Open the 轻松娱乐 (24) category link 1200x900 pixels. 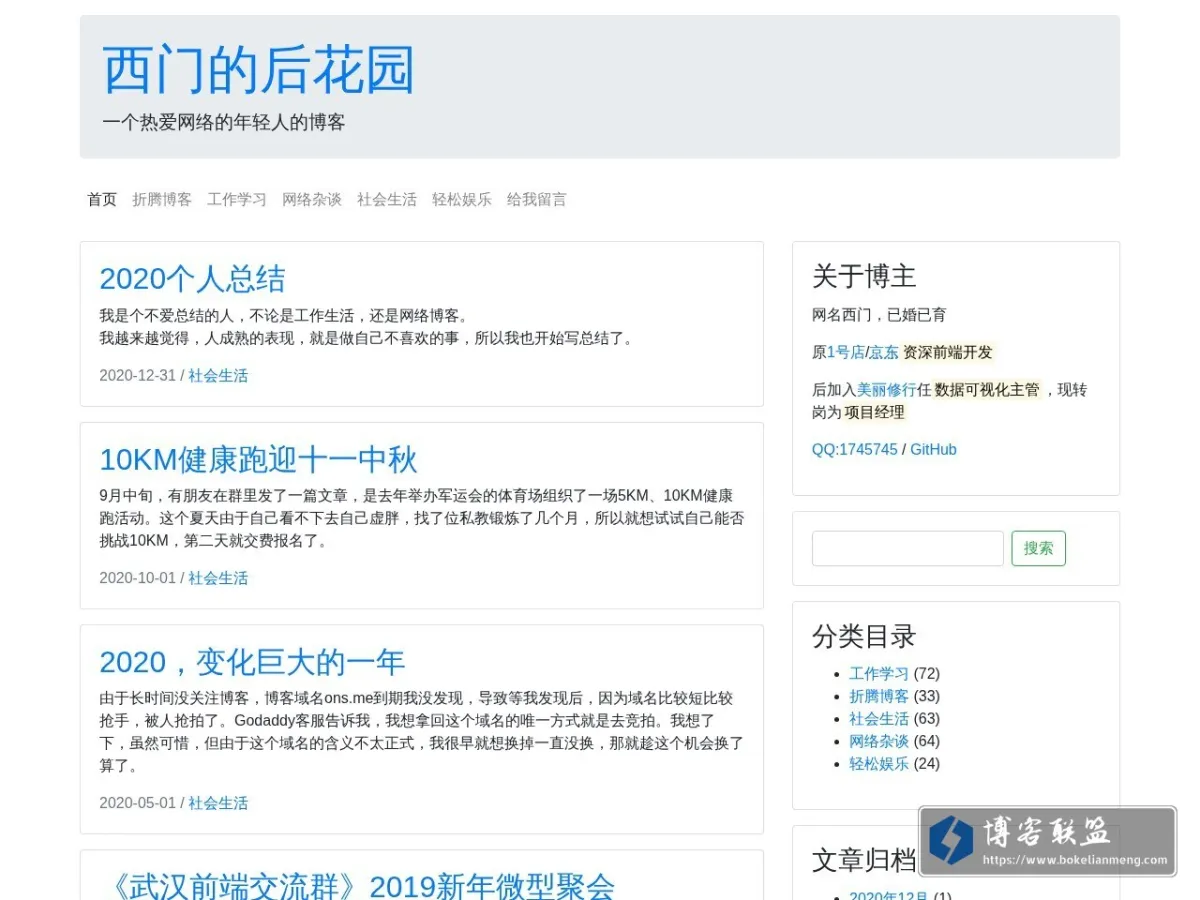pos(879,764)
